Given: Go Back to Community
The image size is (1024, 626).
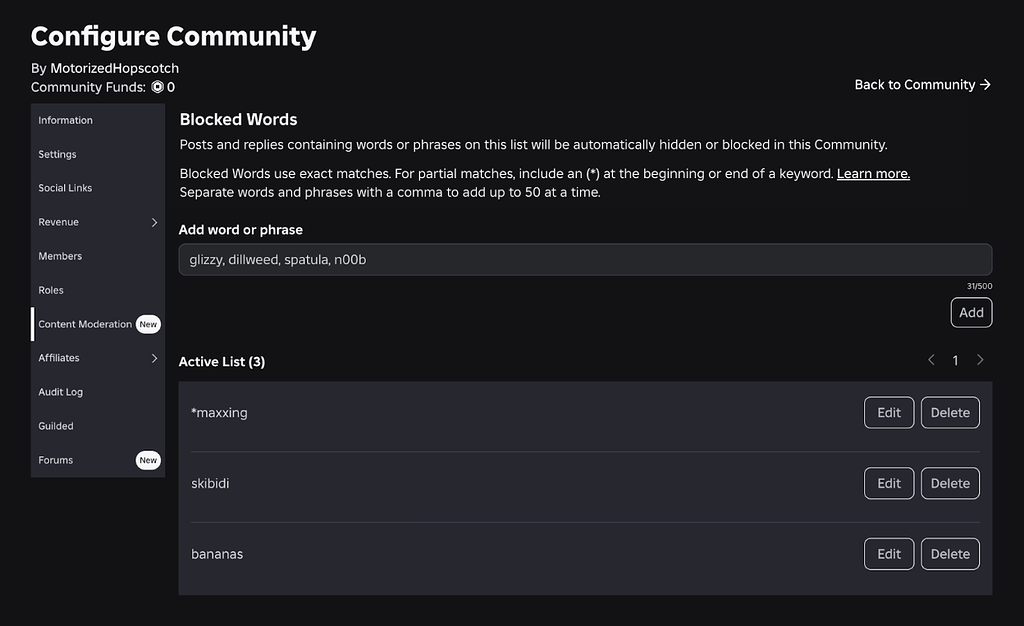Looking at the screenshot, I should click(x=913, y=85).
